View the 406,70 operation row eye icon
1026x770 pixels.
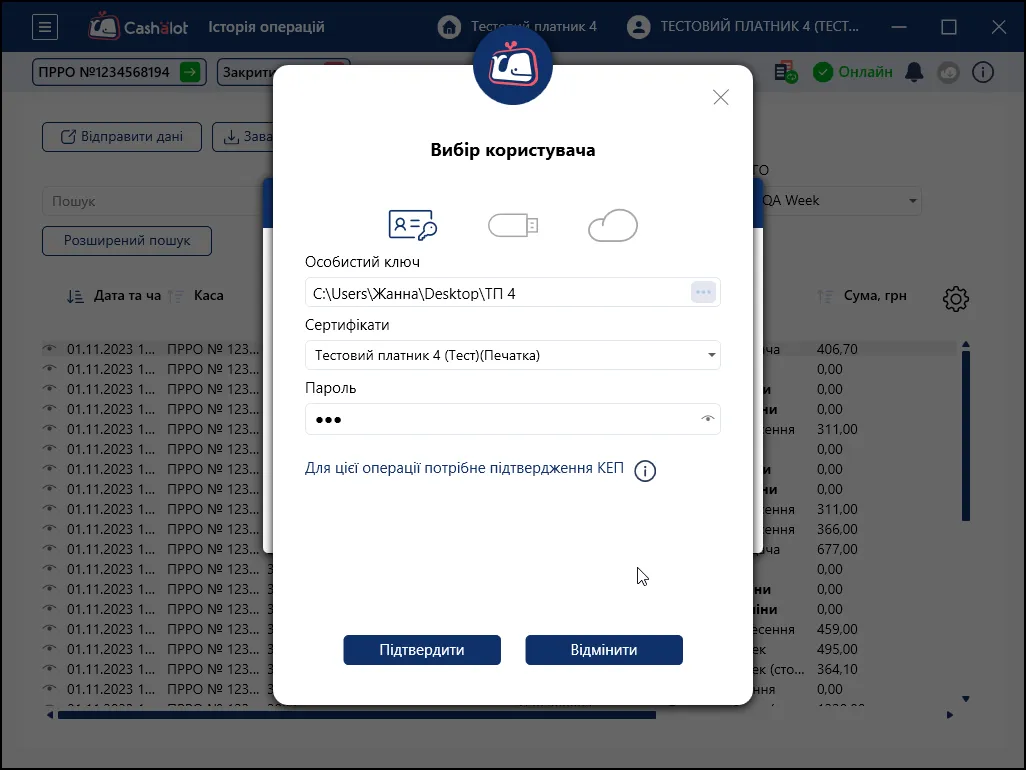[49, 349]
